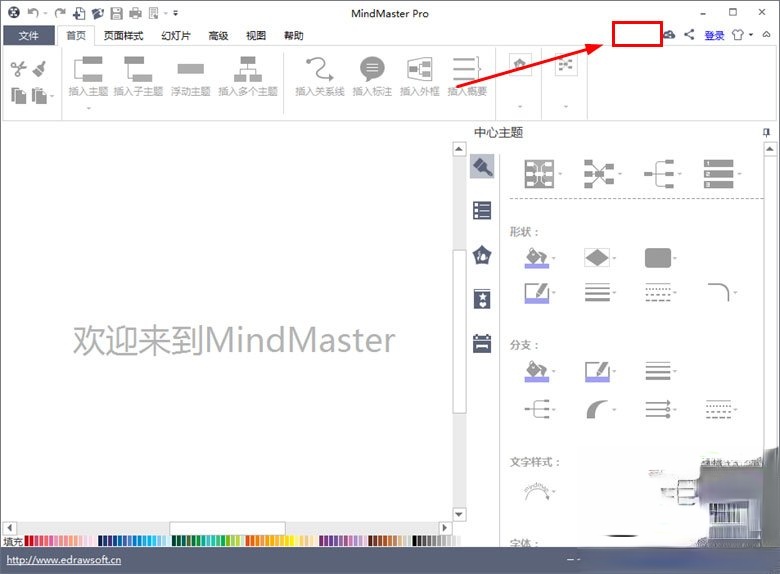The width and height of the screenshot is (780, 574).
Task: Select the format painter brush
Action: (40, 69)
